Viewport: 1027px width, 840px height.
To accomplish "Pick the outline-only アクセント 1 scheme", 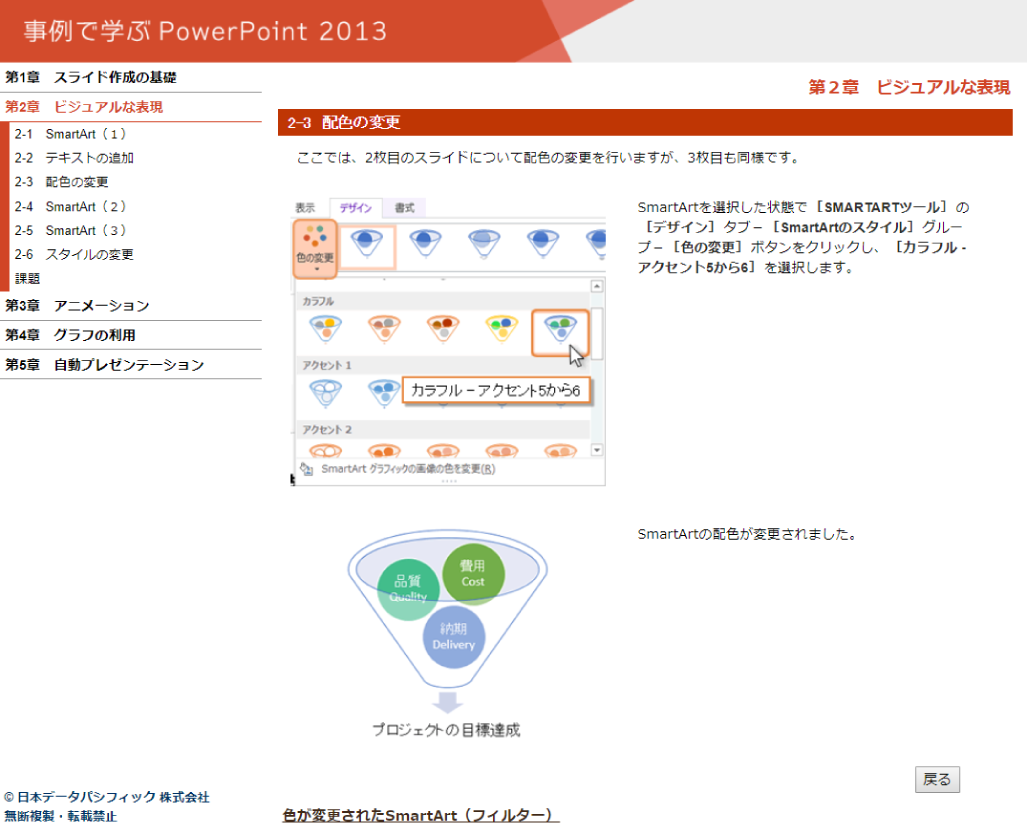I will pos(326,393).
